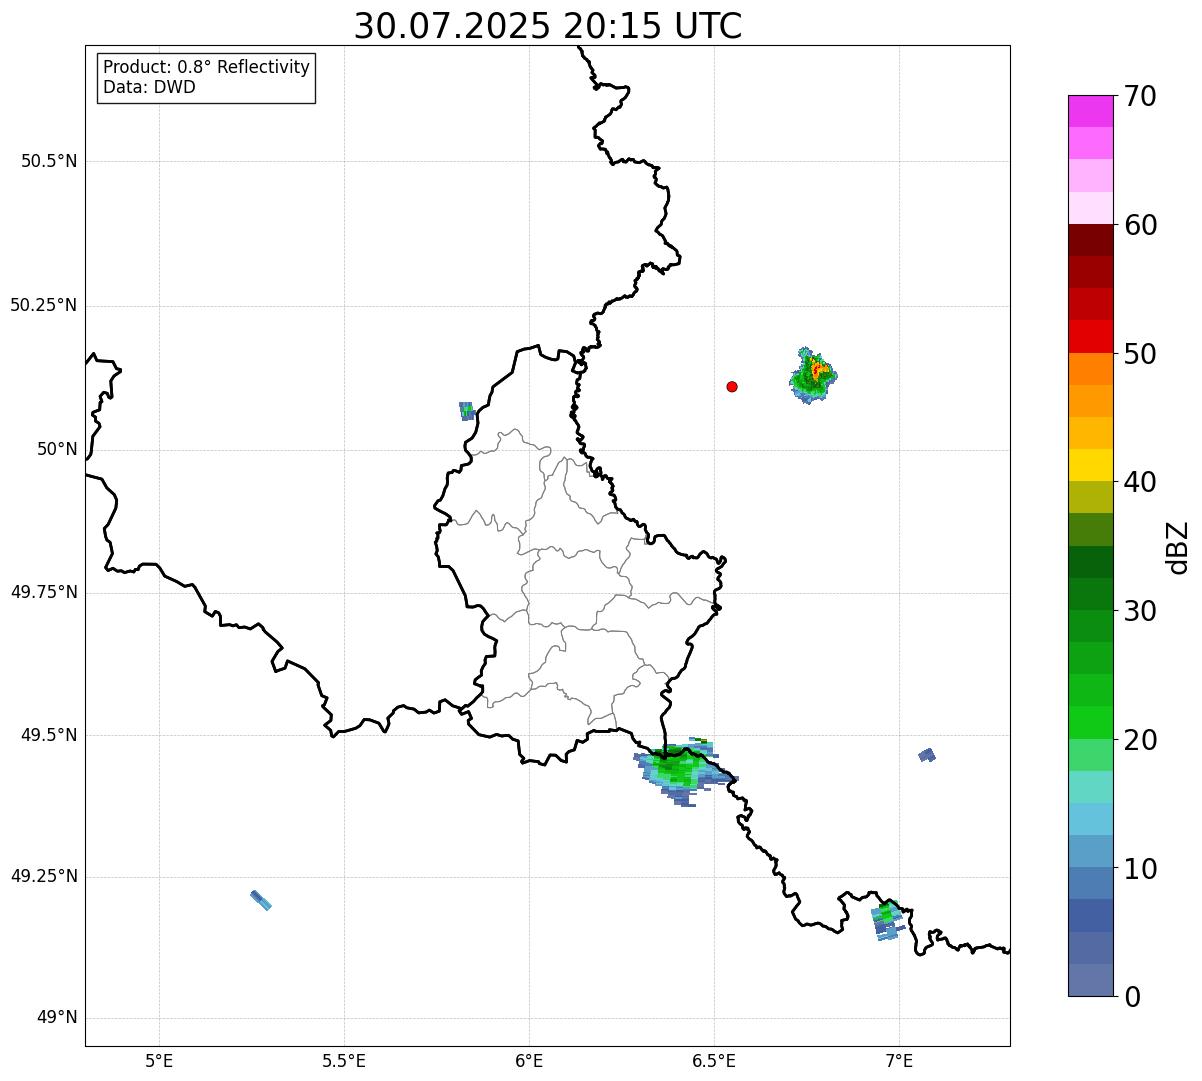This screenshot has height=1081, width=1202.
Task: Click the '49.75°N' latitude label
Action: 44,592
